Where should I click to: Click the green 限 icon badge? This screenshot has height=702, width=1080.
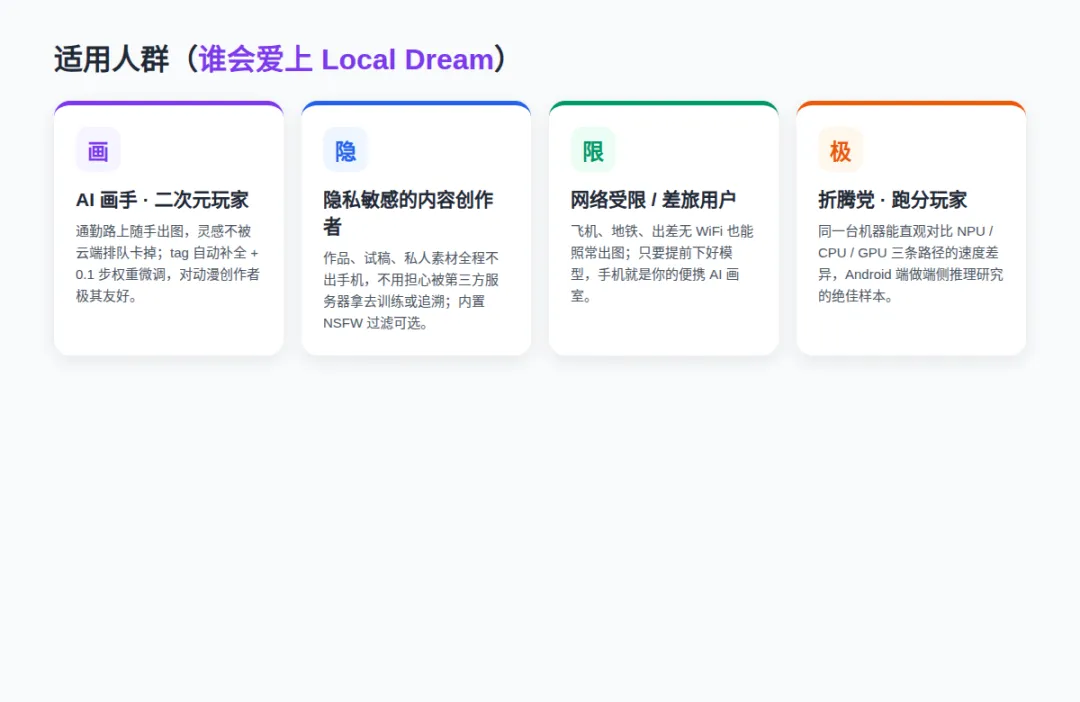tap(592, 150)
